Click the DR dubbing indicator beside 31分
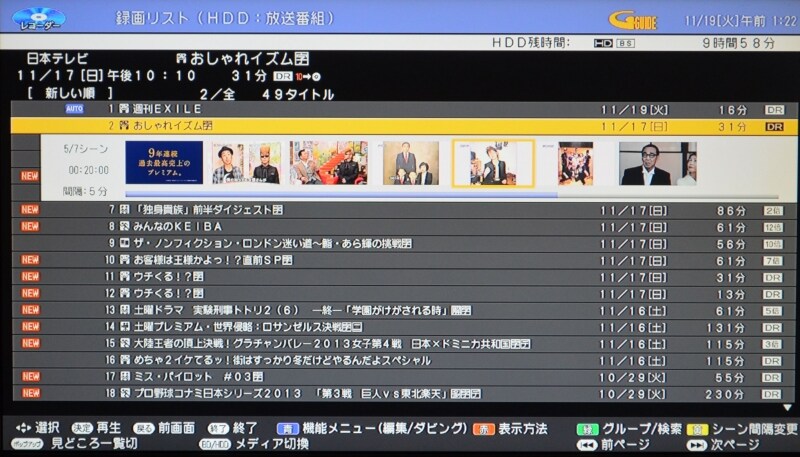This screenshot has height=457, width=800. [x=283, y=77]
